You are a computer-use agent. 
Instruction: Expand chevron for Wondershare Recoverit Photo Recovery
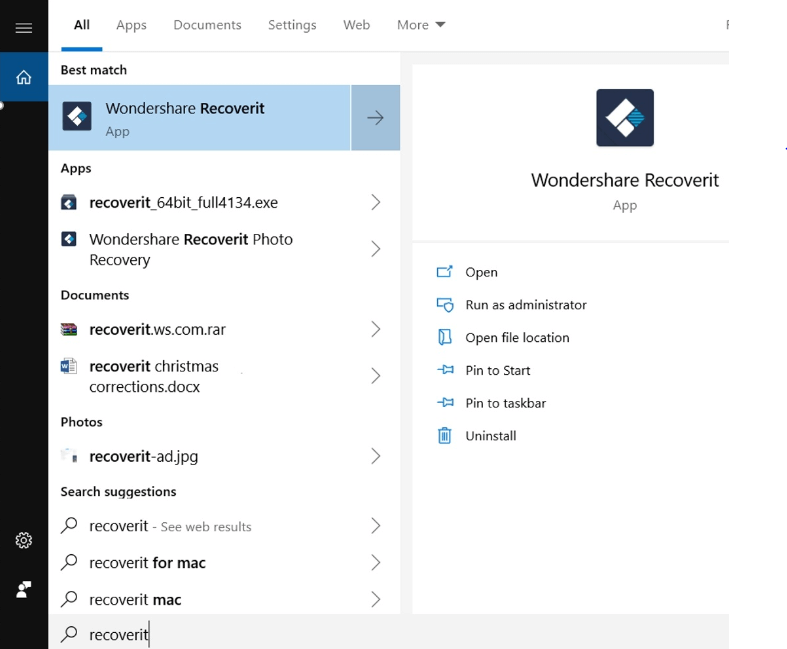coord(375,249)
